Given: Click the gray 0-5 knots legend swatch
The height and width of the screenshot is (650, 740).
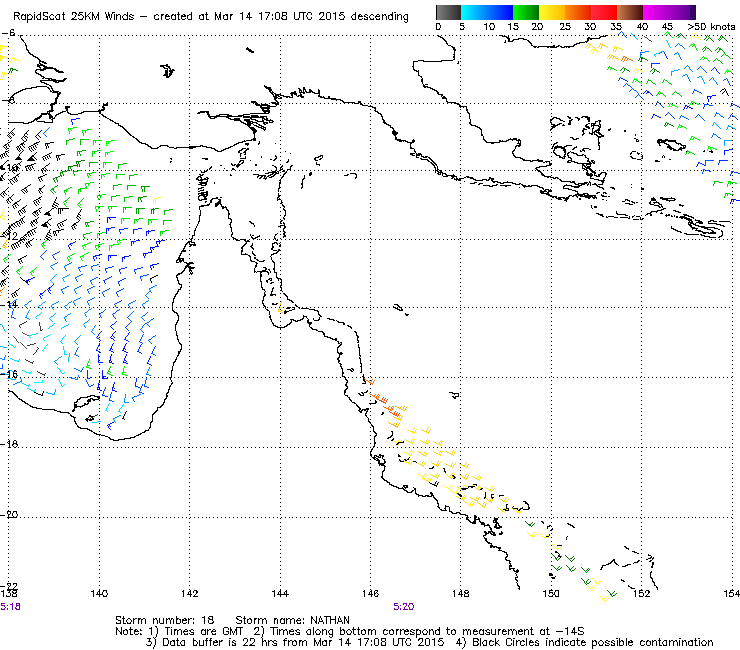Looking at the screenshot, I should (448, 12).
